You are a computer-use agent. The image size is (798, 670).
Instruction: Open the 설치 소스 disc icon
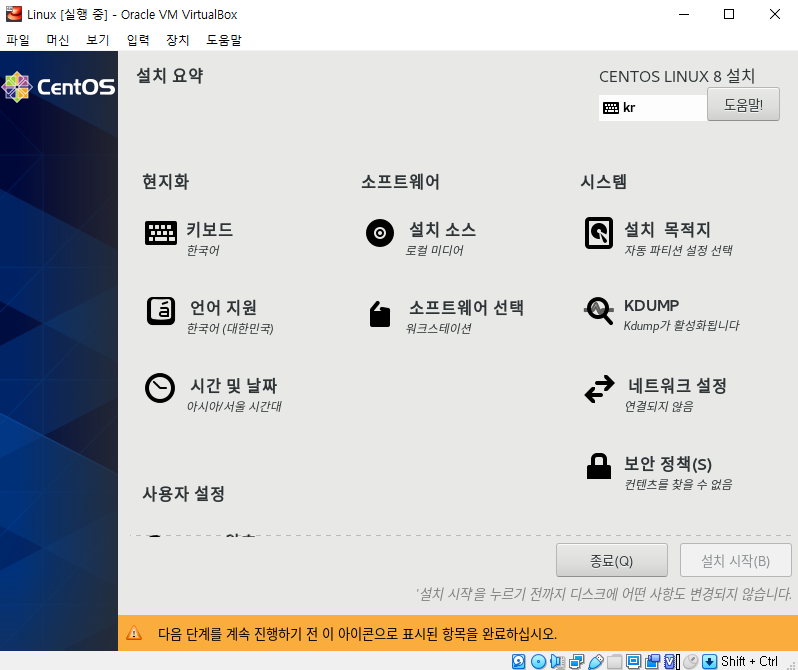380,233
